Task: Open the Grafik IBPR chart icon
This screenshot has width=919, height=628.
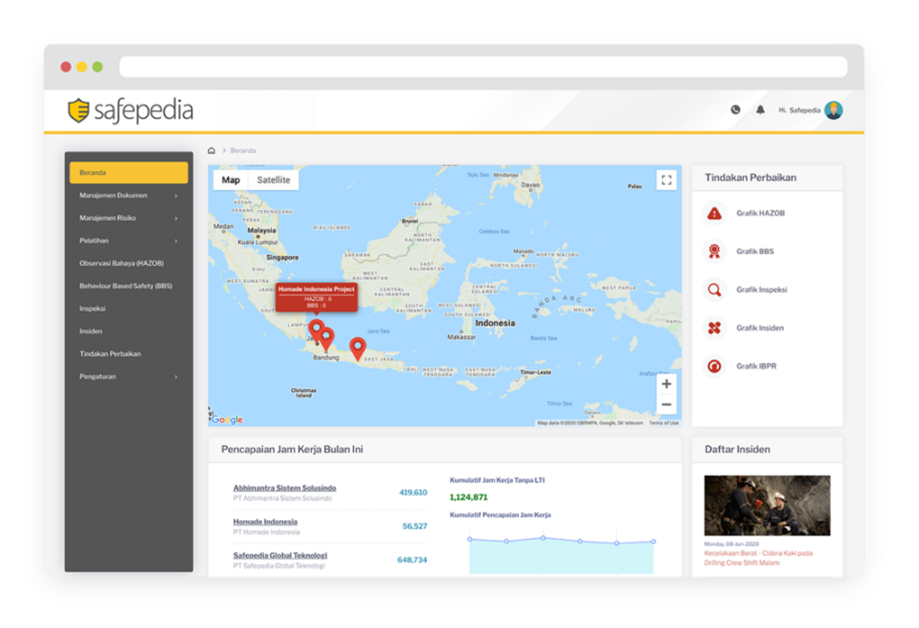Action: pyautogui.click(x=713, y=366)
